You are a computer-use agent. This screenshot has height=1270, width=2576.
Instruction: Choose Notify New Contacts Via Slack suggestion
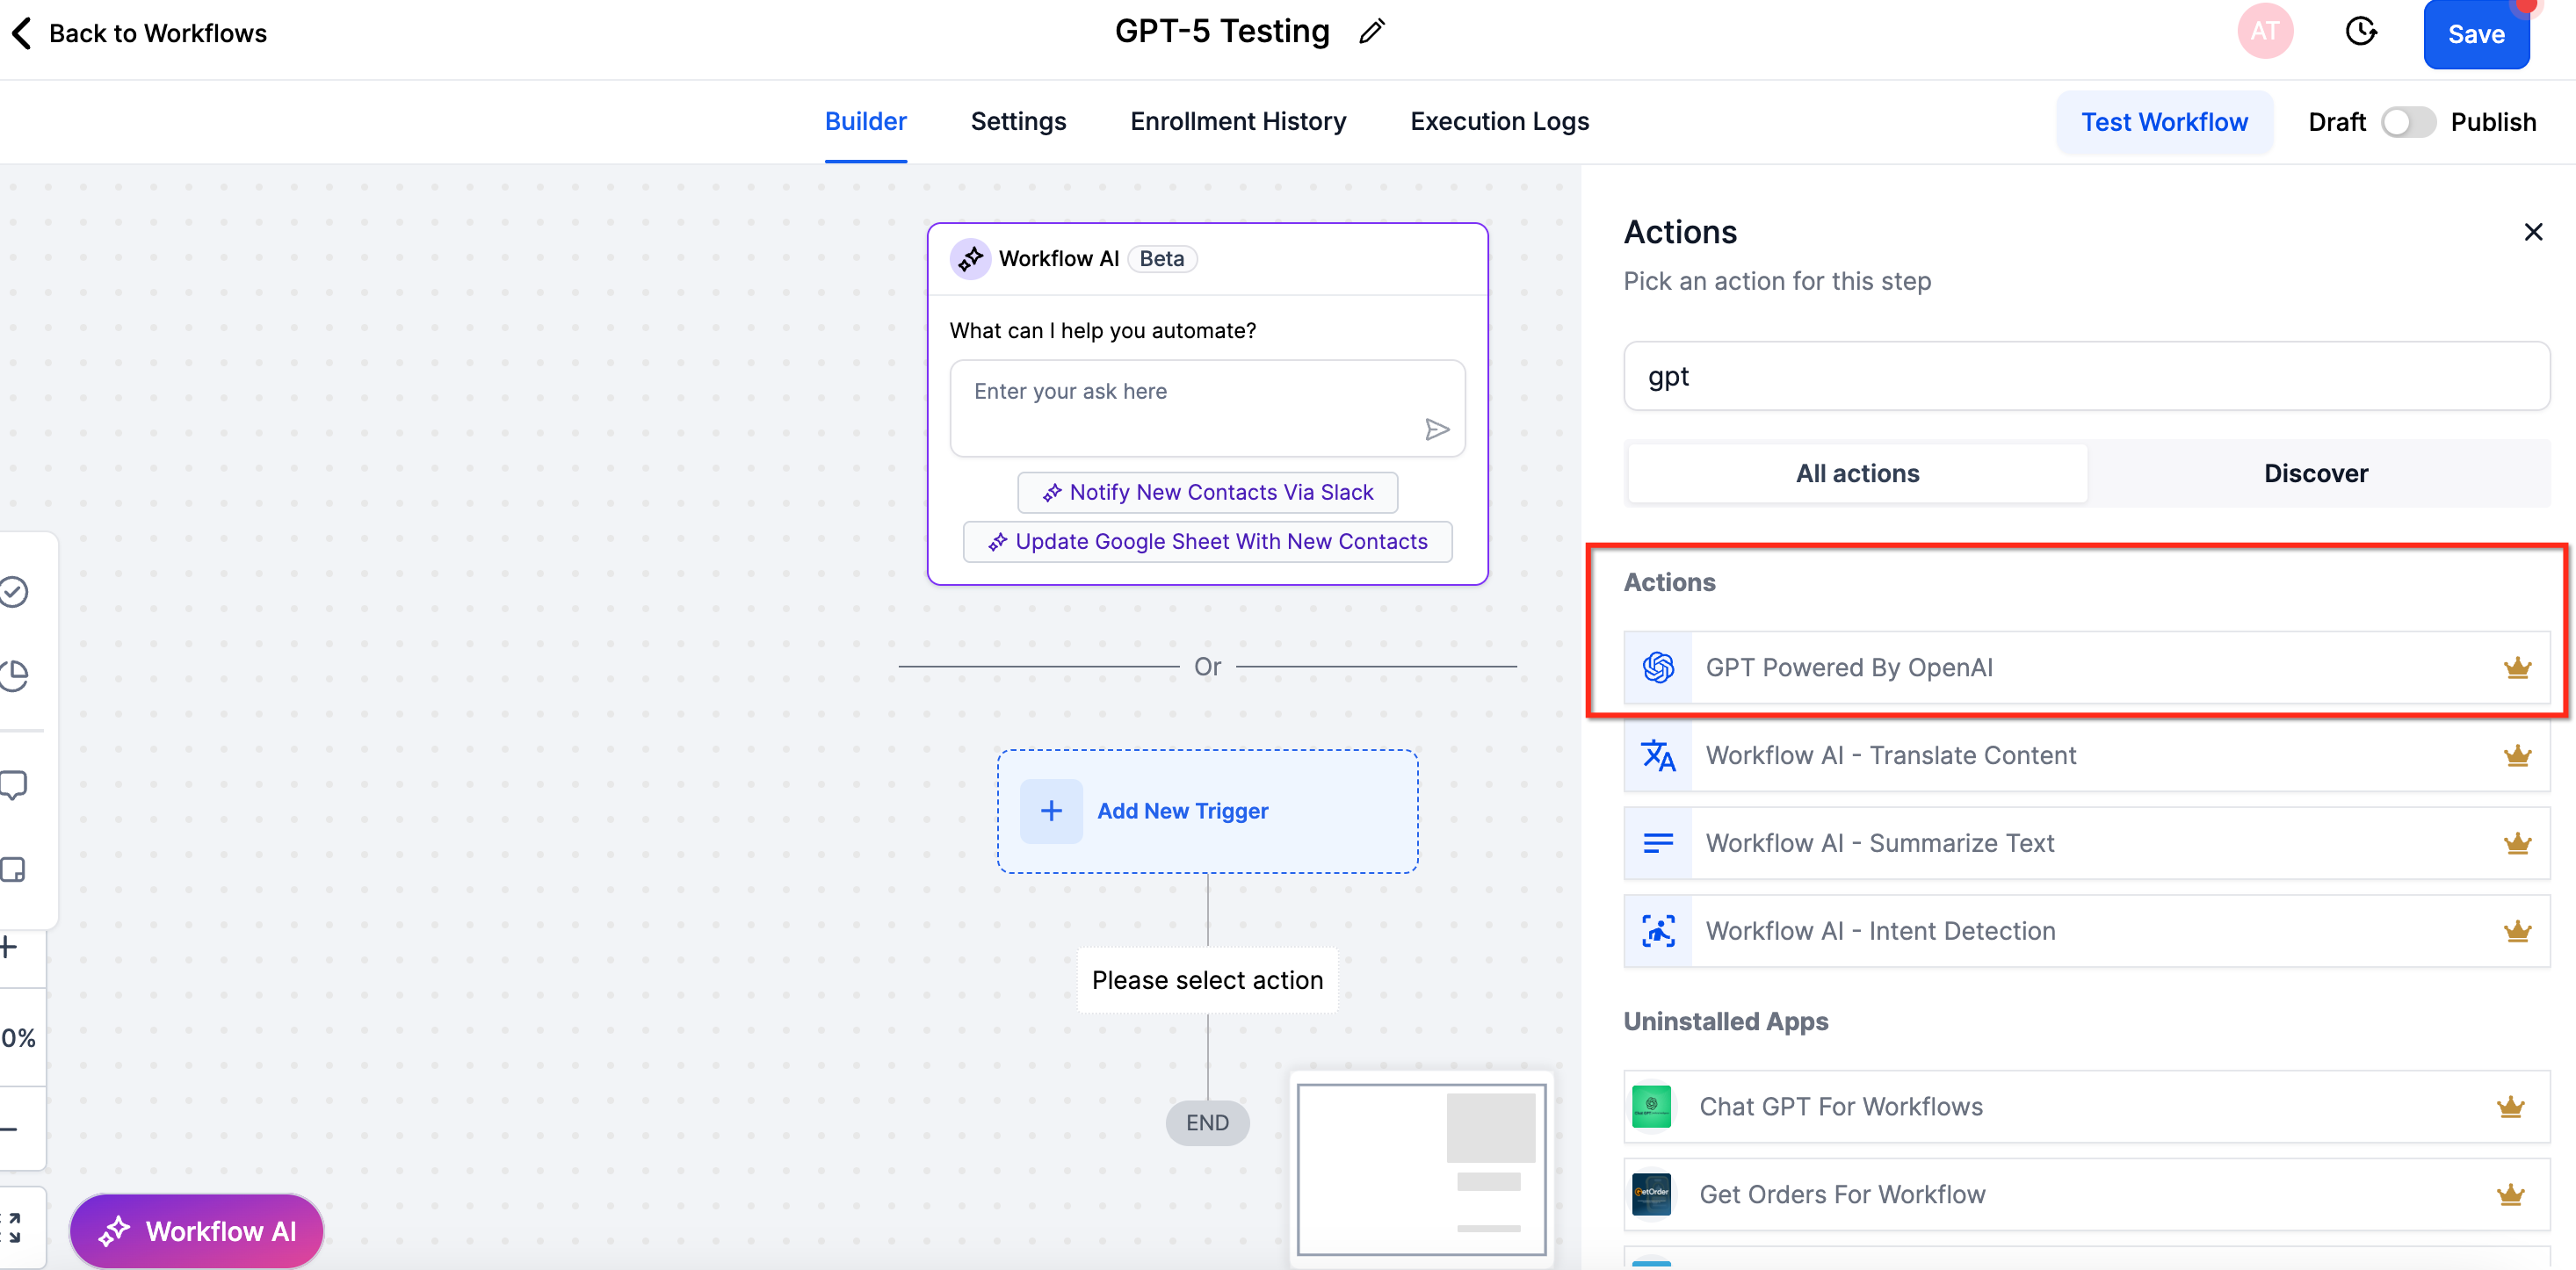(1207, 492)
